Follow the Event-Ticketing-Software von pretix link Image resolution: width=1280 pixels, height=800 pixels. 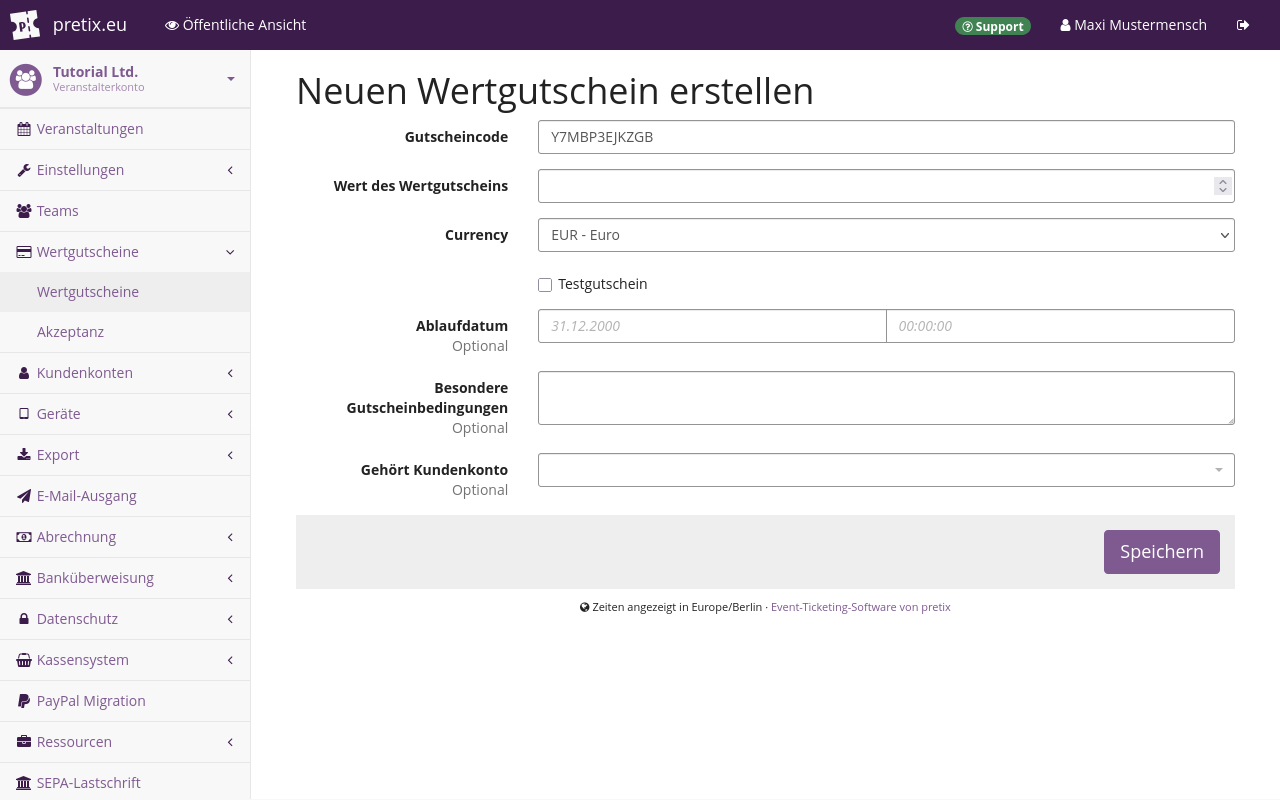[x=861, y=607]
